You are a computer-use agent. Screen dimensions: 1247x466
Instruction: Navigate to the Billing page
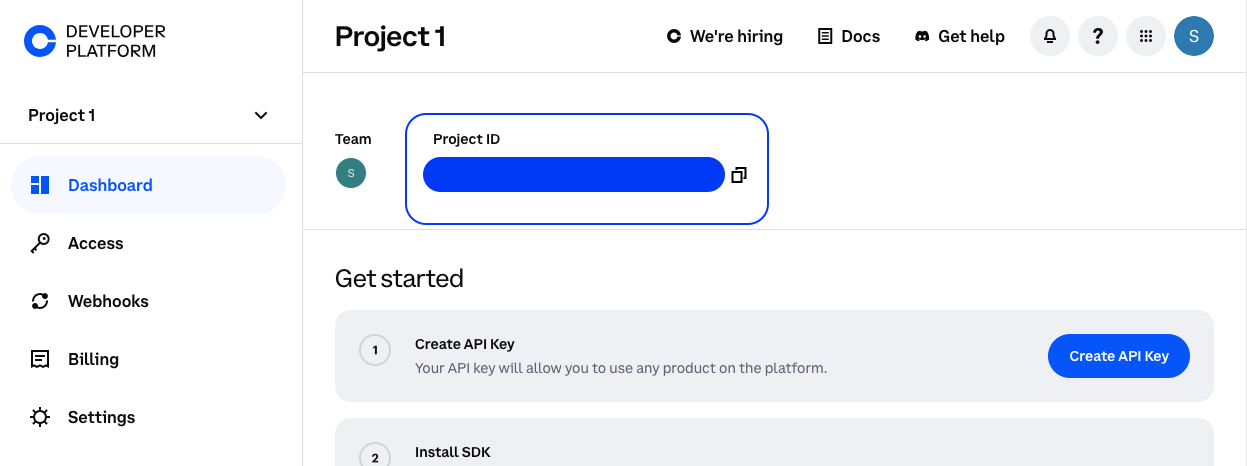[x=93, y=359]
